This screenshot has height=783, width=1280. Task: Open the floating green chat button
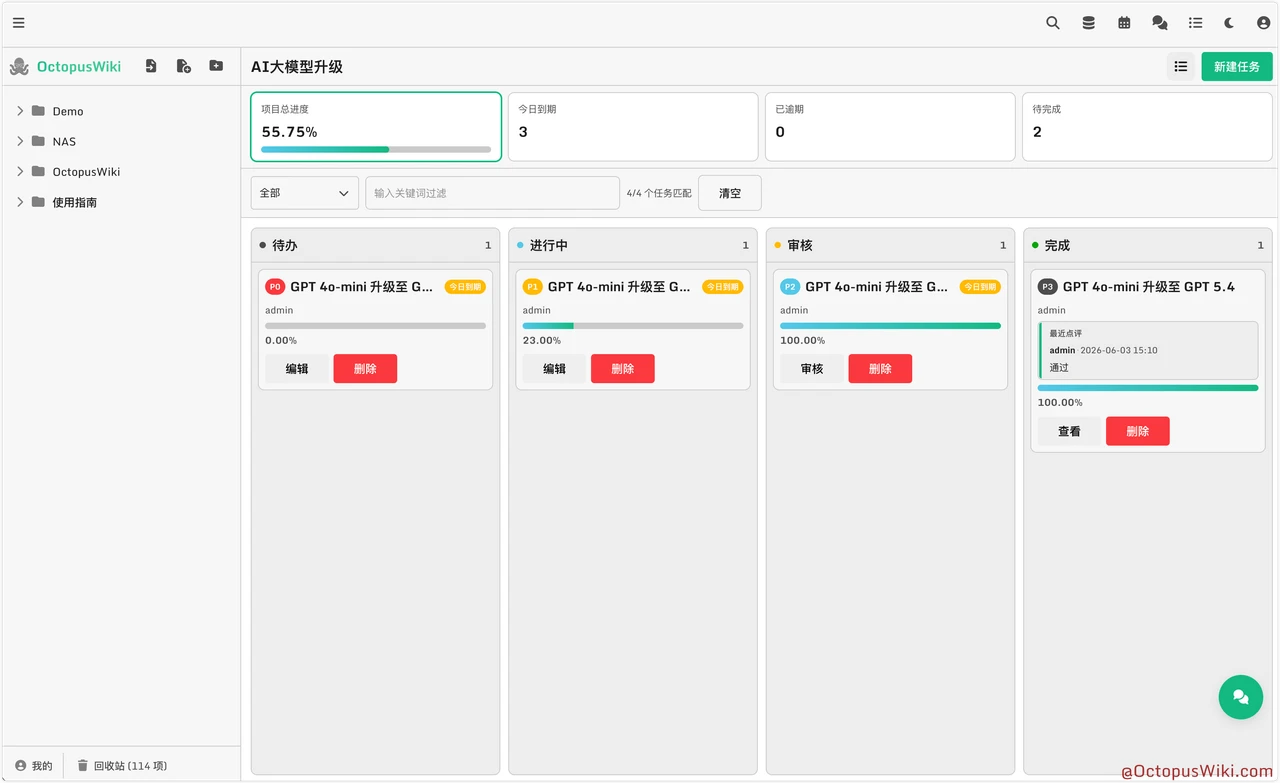1241,697
